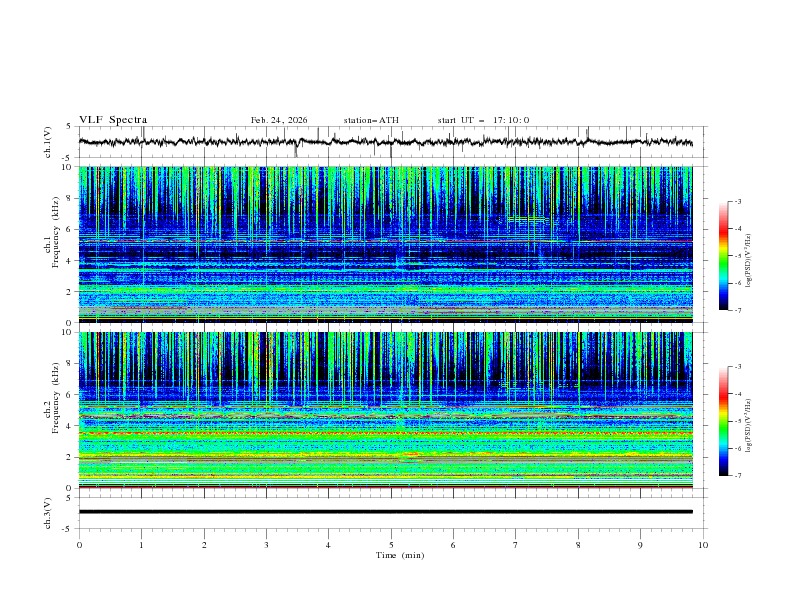Click time axis tick label "8"
This screenshot has height=612, width=792.
pos(578,545)
